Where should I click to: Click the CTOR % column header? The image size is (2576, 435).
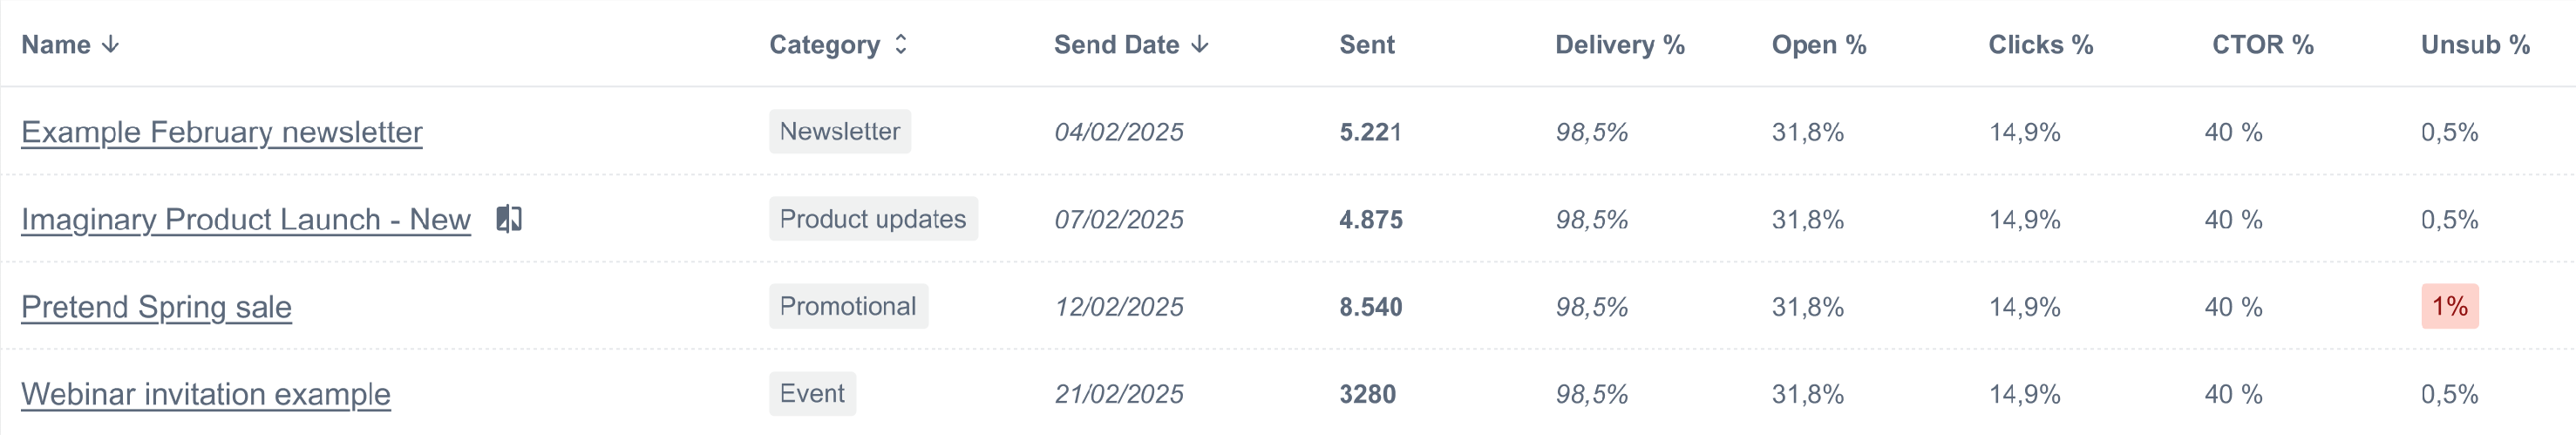tap(2262, 45)
